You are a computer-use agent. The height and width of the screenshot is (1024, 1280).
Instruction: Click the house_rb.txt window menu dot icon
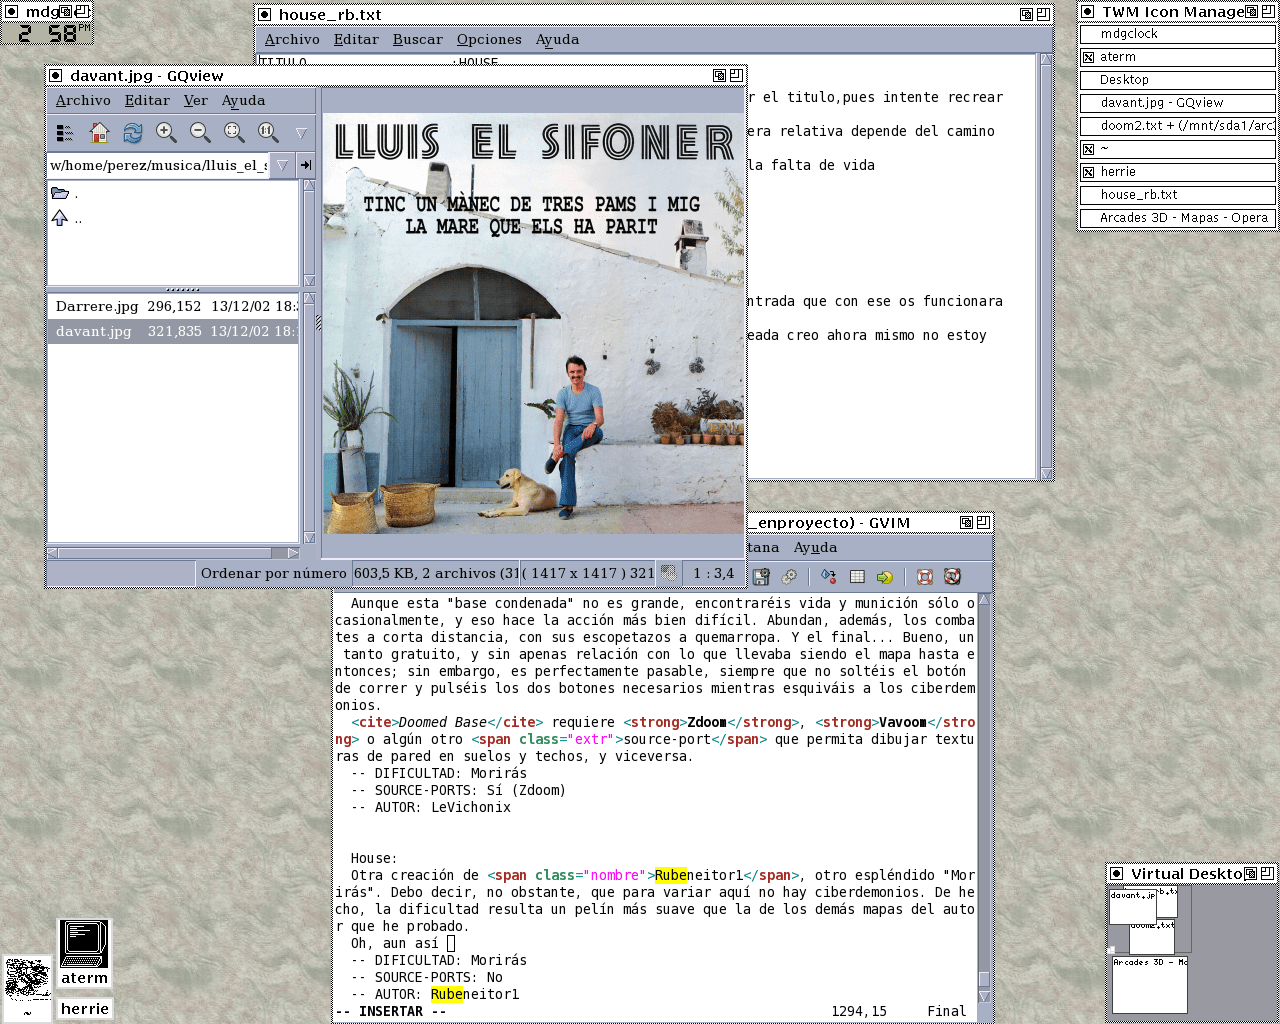(x=264, y=14)
